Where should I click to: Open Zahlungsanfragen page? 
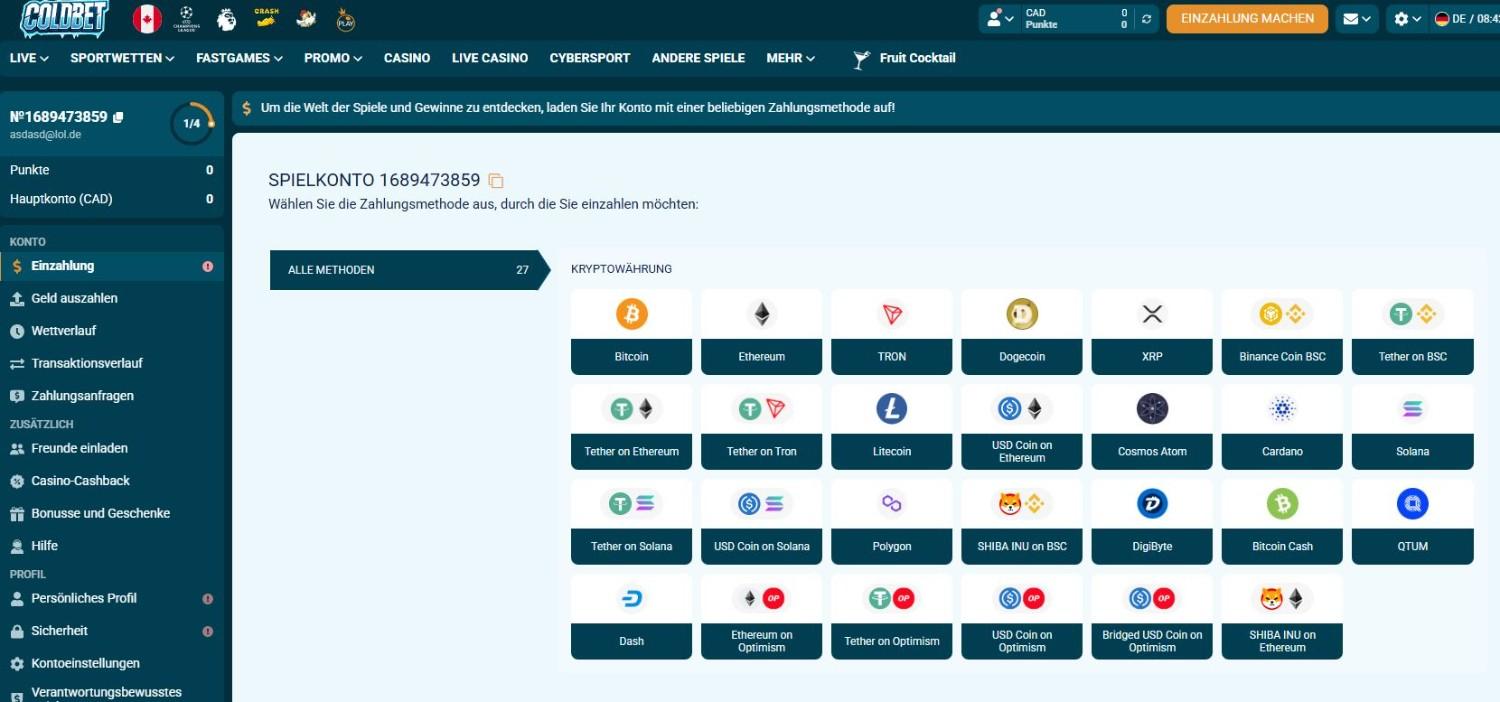tap(112, 396)
